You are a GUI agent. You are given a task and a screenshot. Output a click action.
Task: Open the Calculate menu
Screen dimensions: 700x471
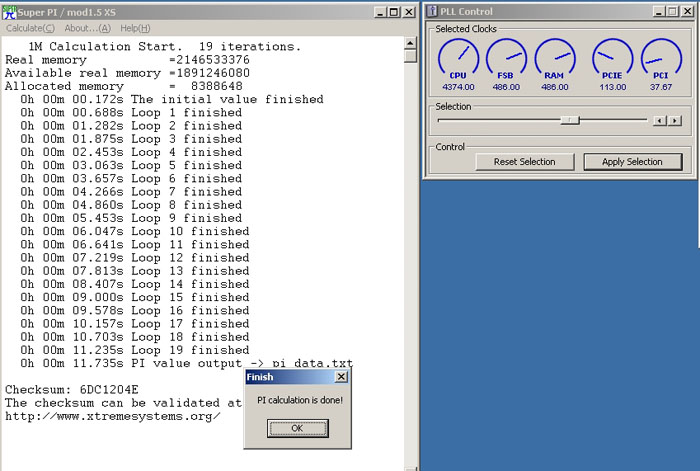(30, 28)
